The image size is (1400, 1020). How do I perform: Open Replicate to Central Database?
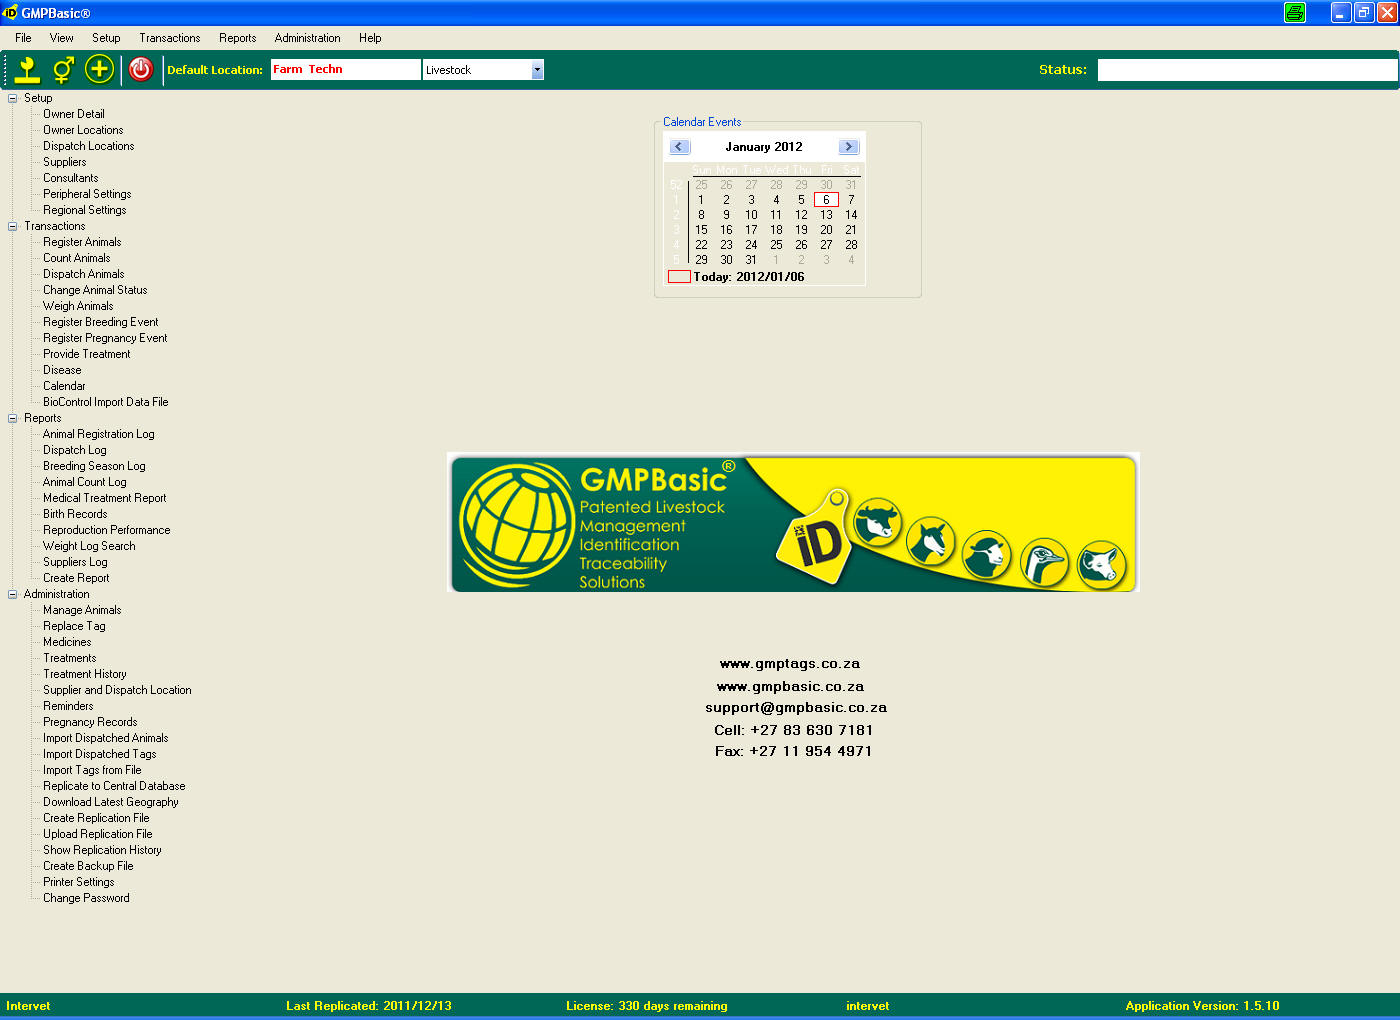114,786
